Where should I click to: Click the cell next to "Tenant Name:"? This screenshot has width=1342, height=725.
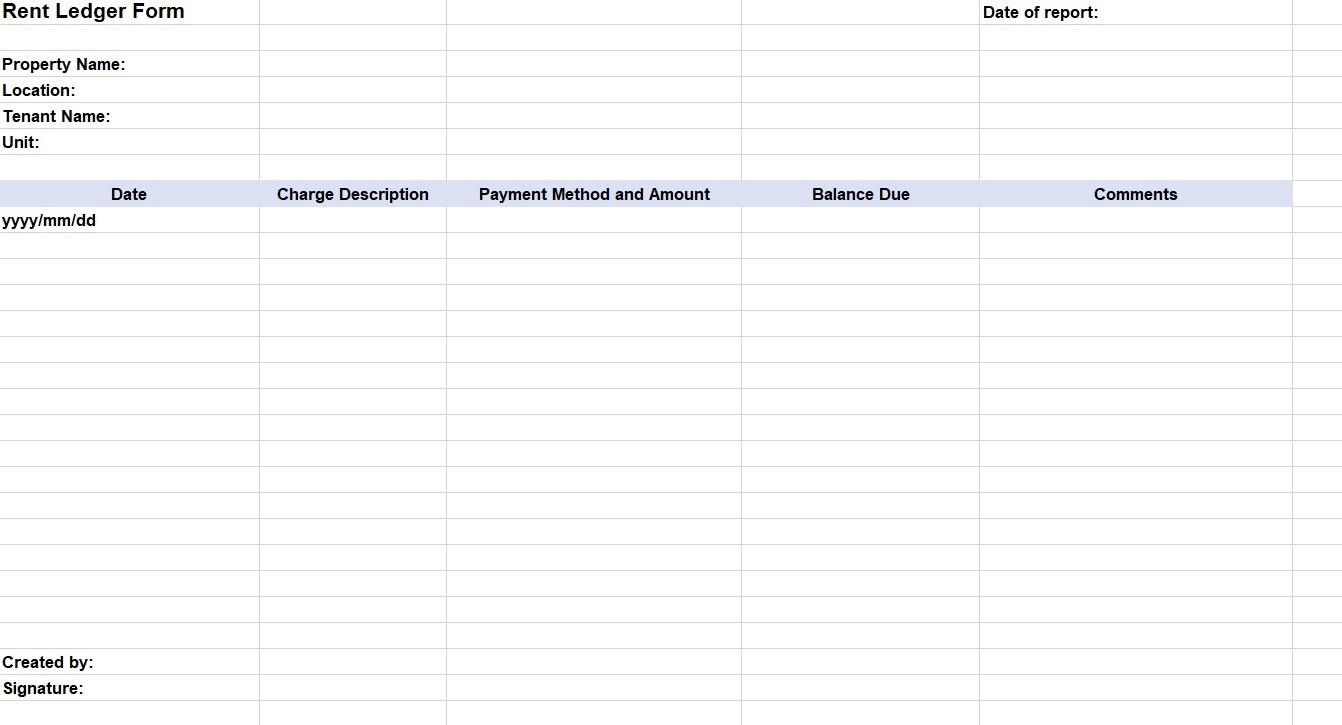pyautogui.click(x=352, y=116)
